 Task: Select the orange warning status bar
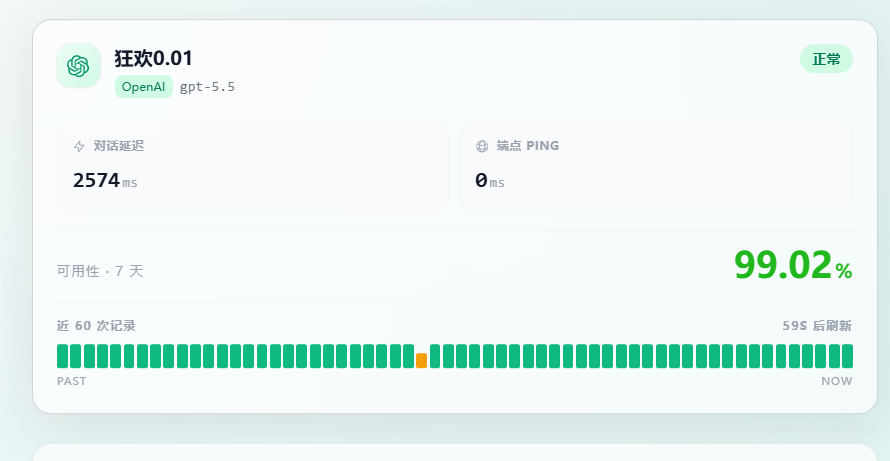pyautogui.click(x=421, y=361)
